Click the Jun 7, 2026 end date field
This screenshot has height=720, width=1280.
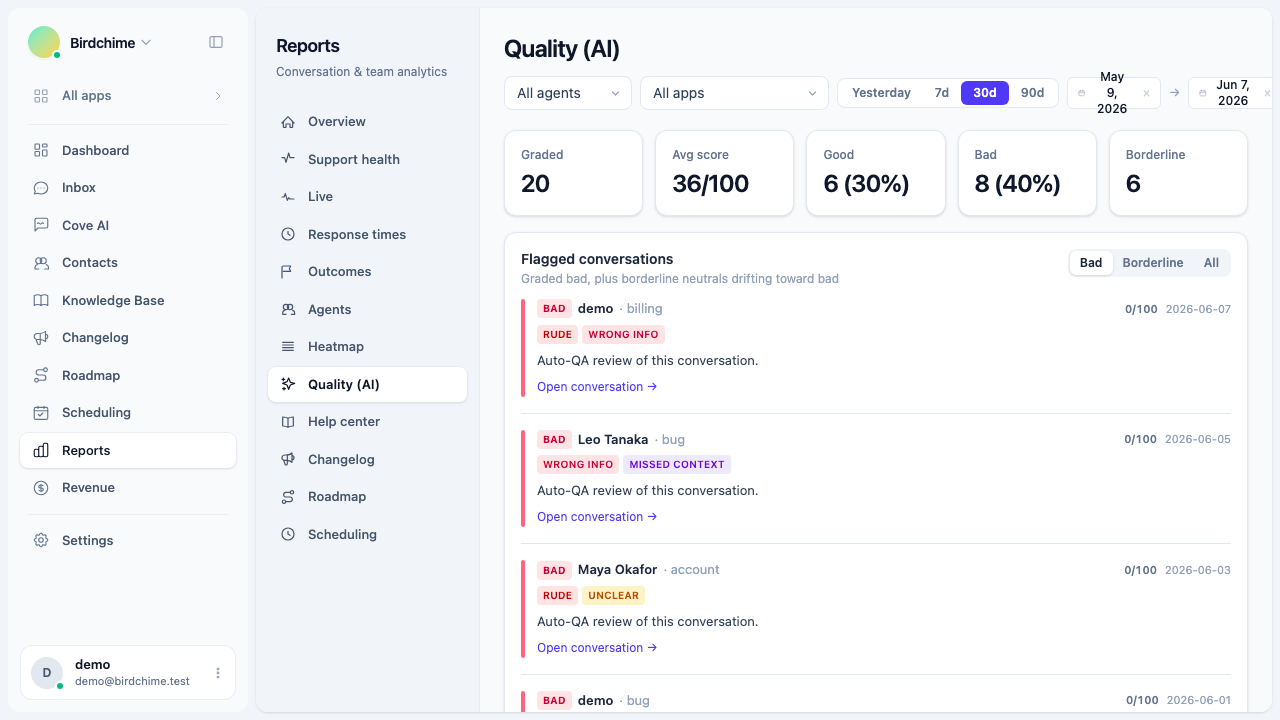tap(1231, 93)
